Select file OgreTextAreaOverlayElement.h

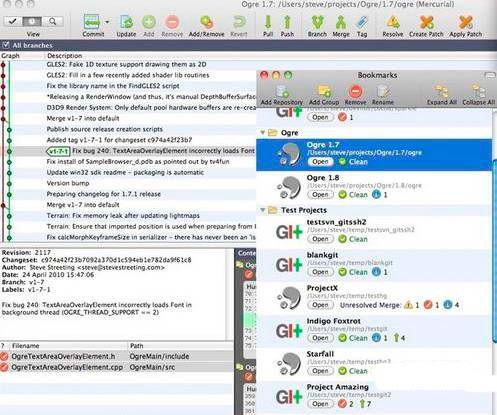point(117,356)
